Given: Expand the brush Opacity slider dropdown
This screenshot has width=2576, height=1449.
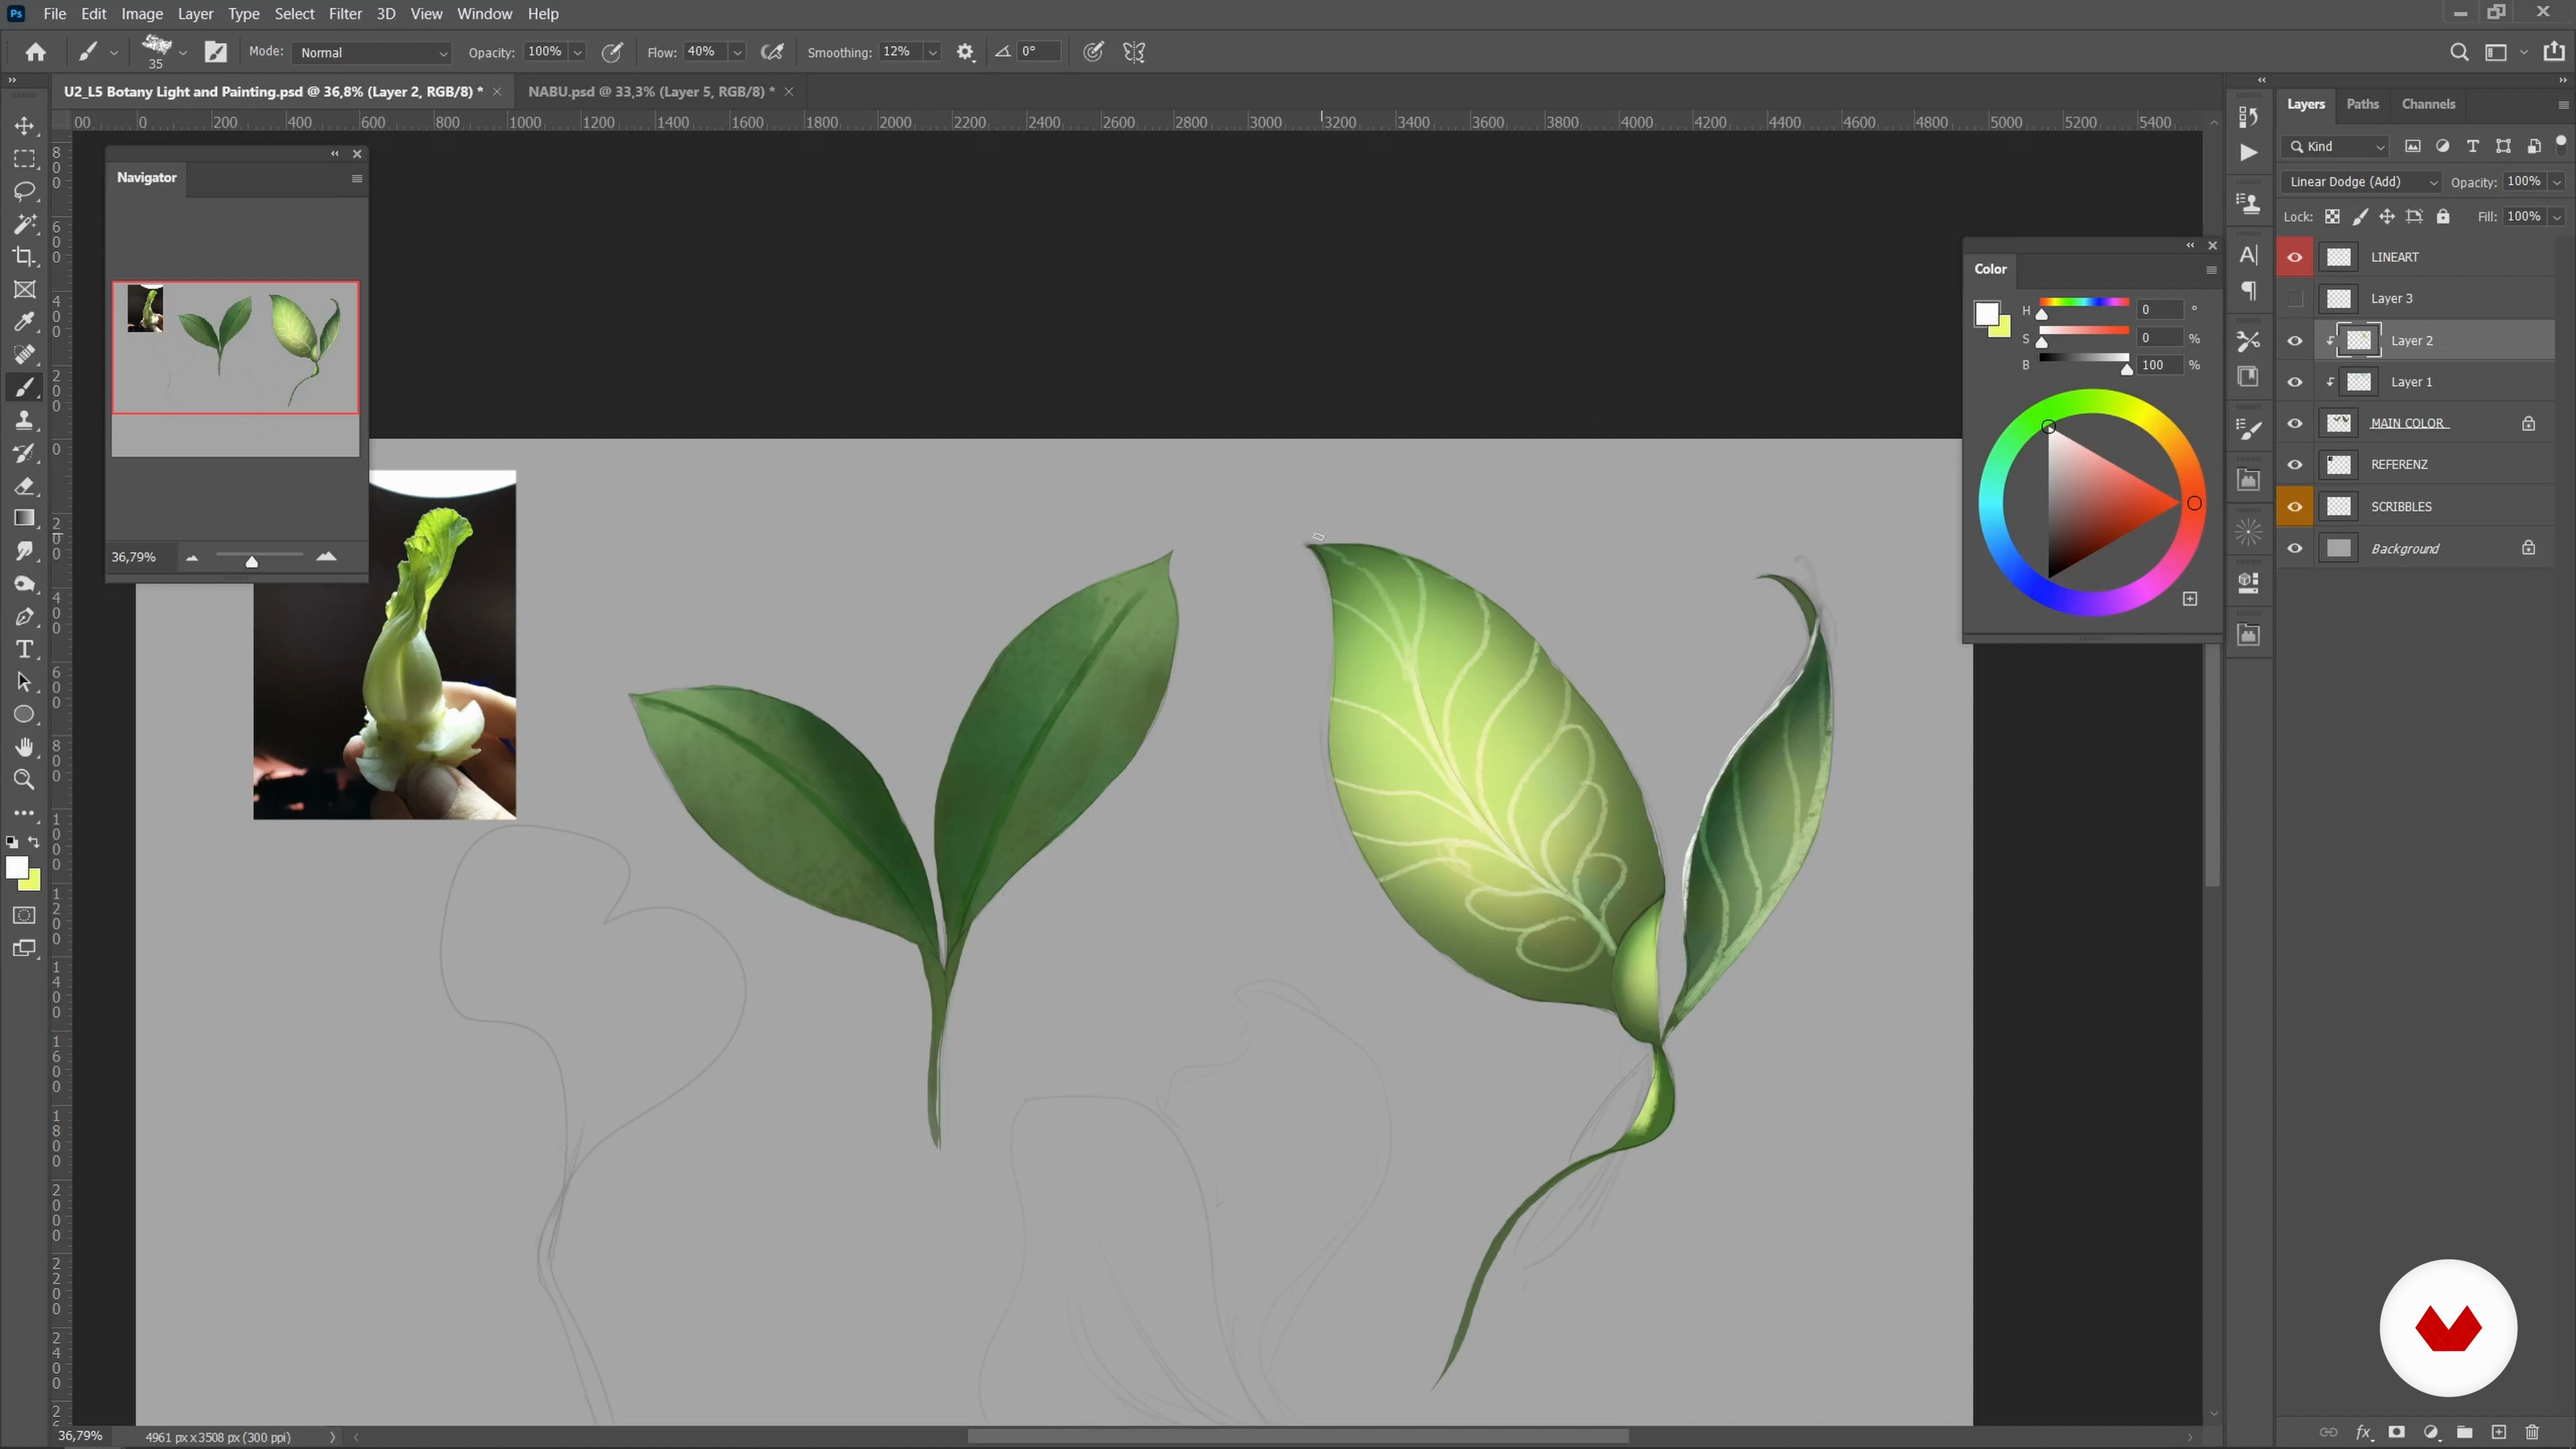Looking at the screenshot, I should [x=577, y=52].
